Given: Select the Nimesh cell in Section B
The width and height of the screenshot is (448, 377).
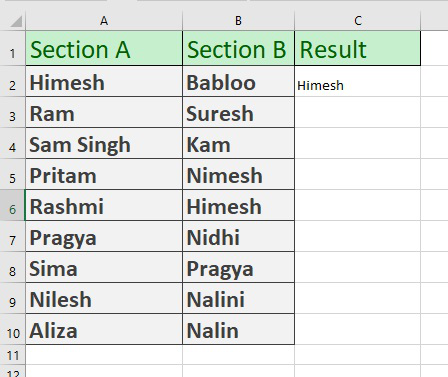Looking at the screenshot, I should point(238,174).
